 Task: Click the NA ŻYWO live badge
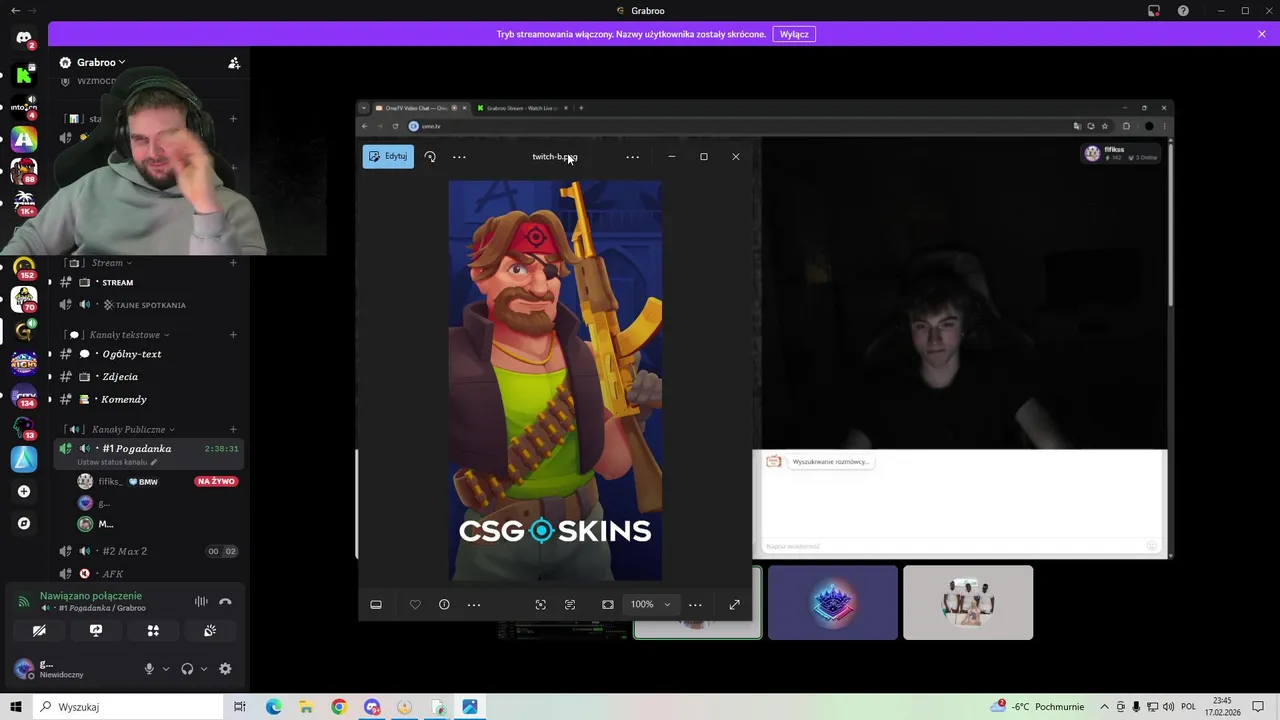coord(216,482)
